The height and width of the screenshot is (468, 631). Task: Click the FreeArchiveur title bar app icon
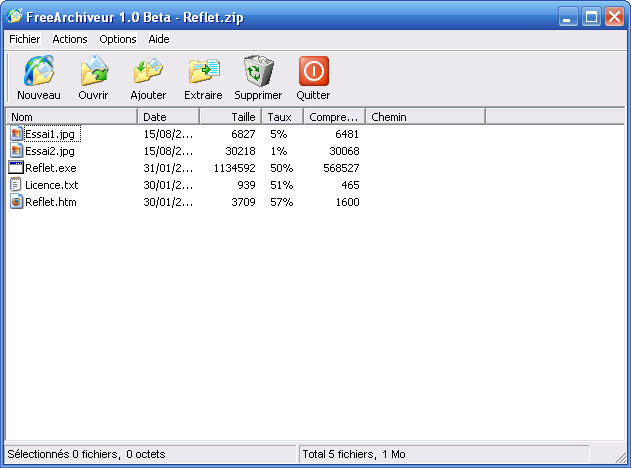click(x=14, y=16)
